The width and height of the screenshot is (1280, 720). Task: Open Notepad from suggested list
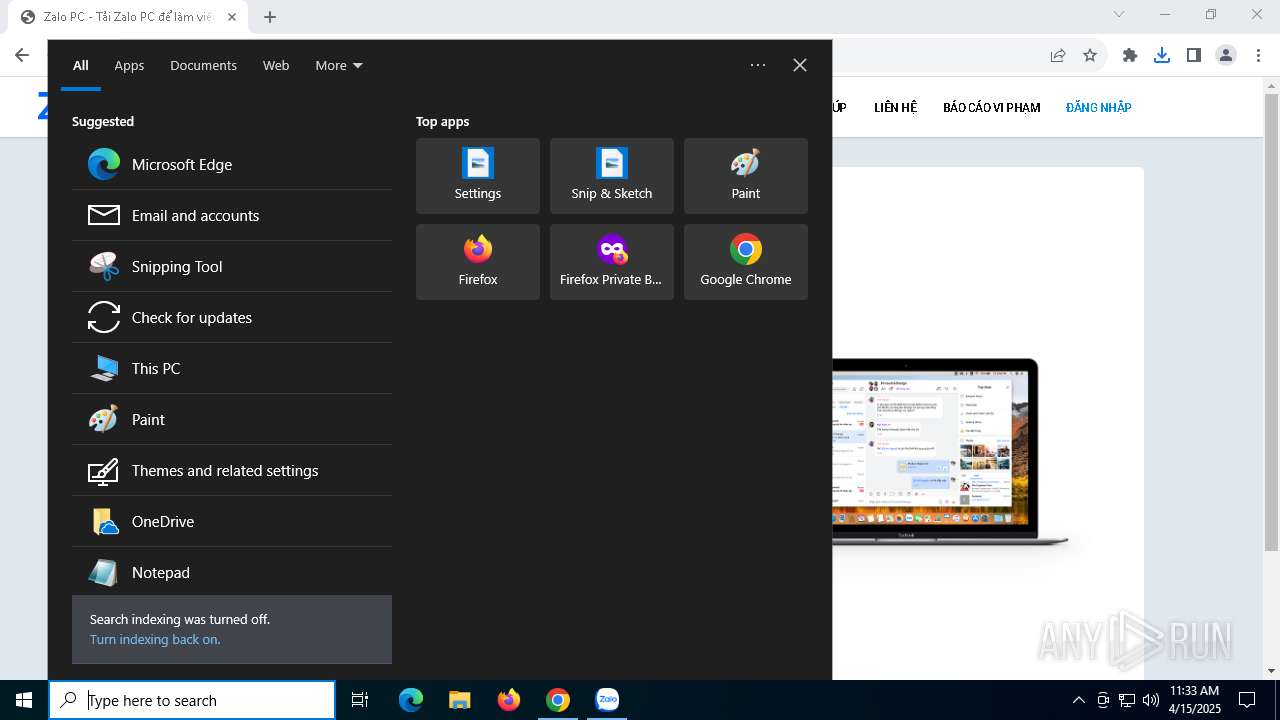coord(232,572)
